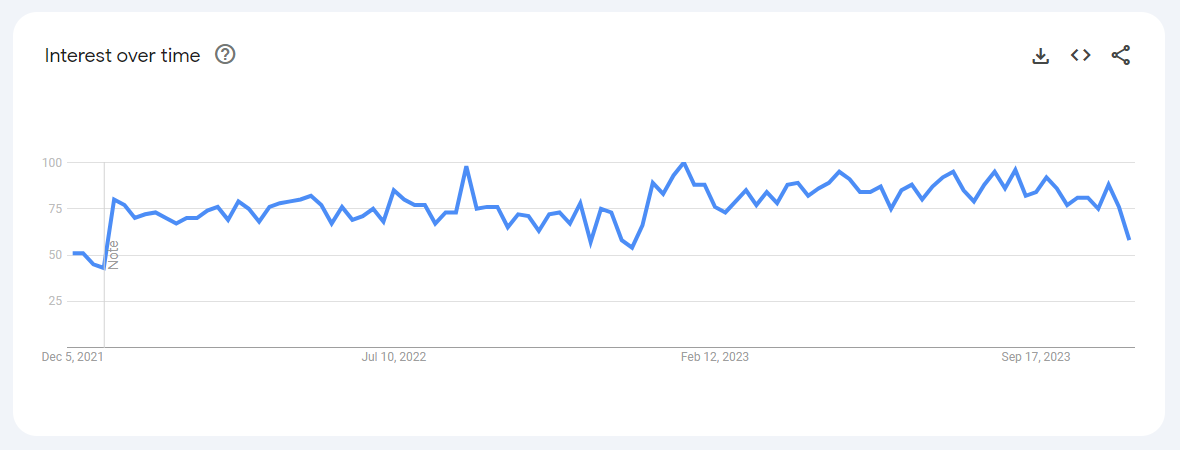Click the Feb 12, 2023 axis label

coord(715,357)
